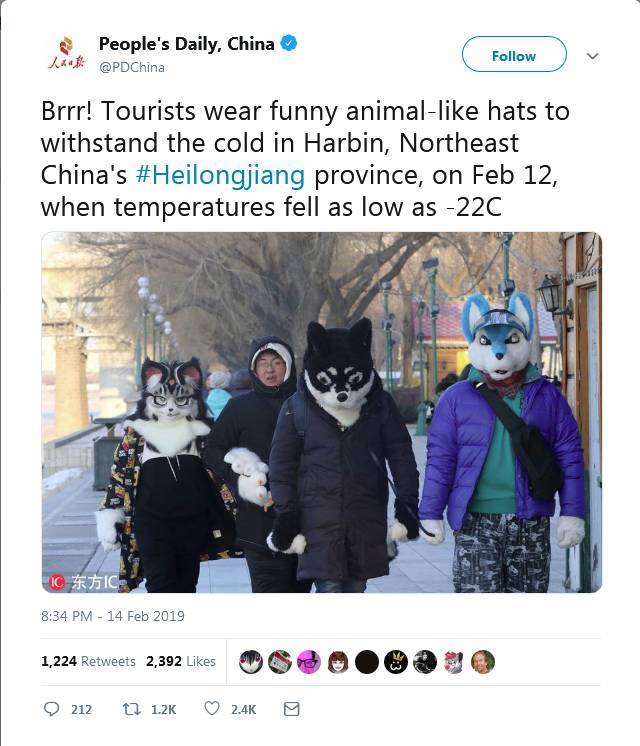The image size is (640, 746).
Task: Click the reply speech bubble icon
Action: click(x=51, y=709)
